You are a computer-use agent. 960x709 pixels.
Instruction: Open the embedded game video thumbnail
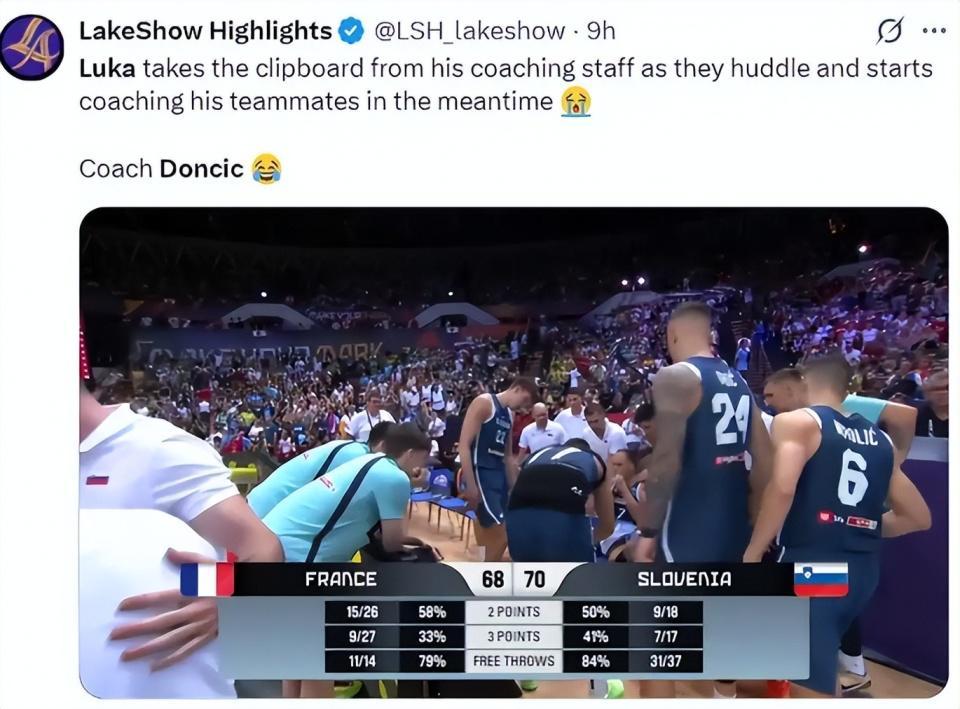point(514,452)
